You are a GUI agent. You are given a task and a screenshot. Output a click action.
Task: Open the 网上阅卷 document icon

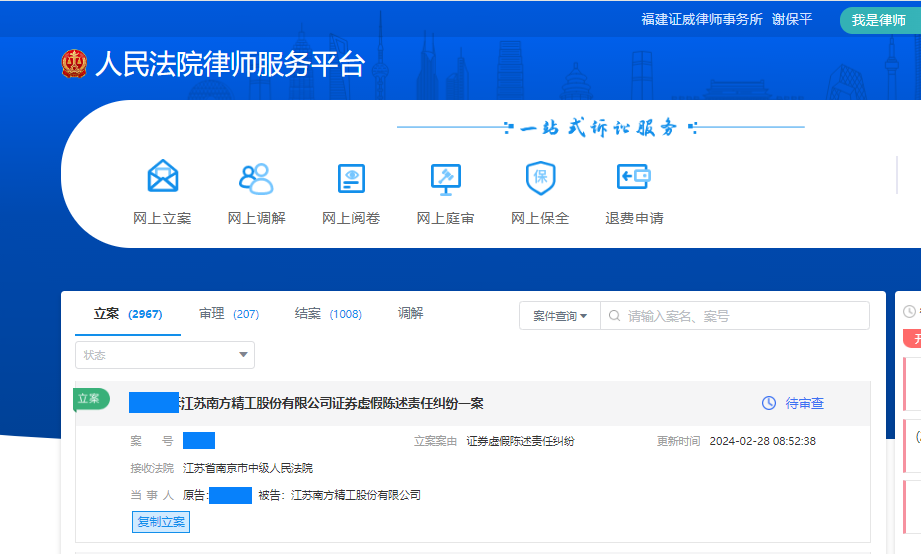click(x=351, y=179)
